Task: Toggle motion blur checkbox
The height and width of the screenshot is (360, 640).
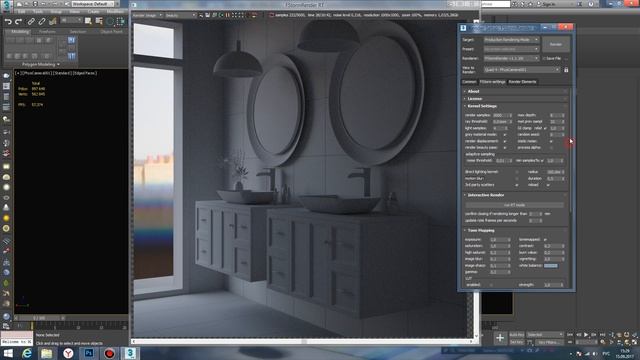Action: pyautogui.click(x=517, y=178)
